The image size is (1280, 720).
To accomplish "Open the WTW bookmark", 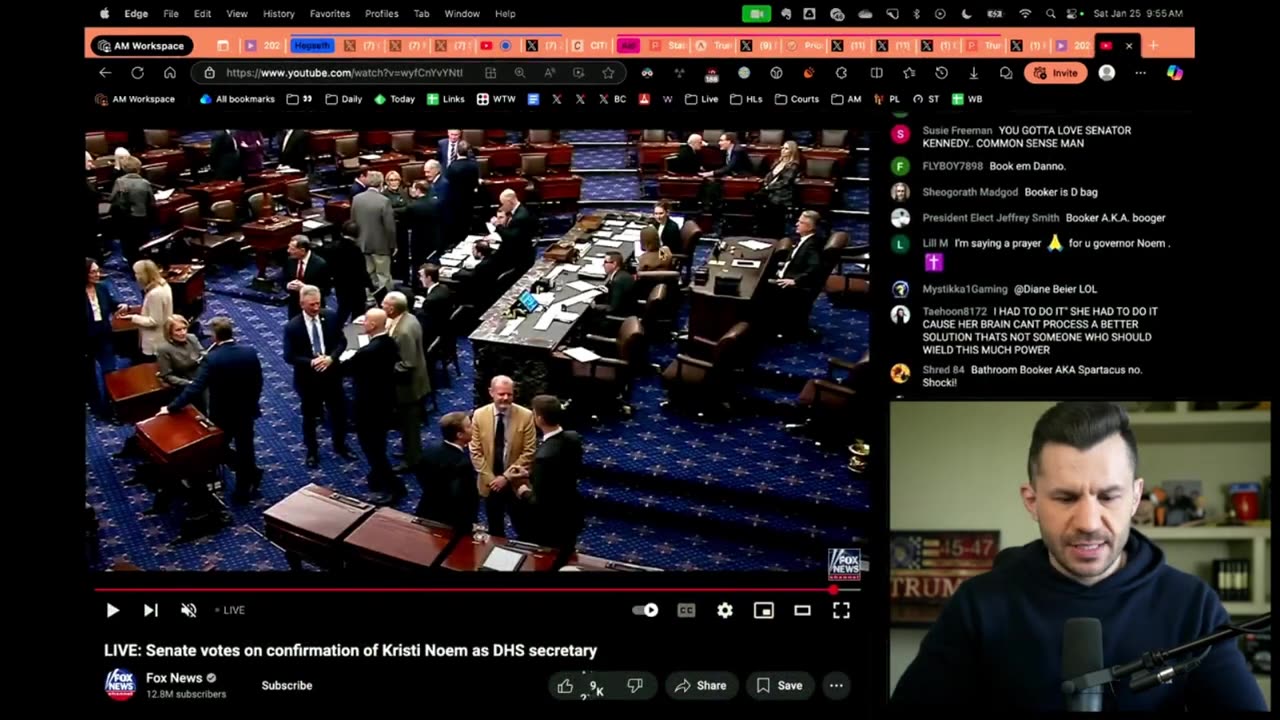I will point(496,99).
